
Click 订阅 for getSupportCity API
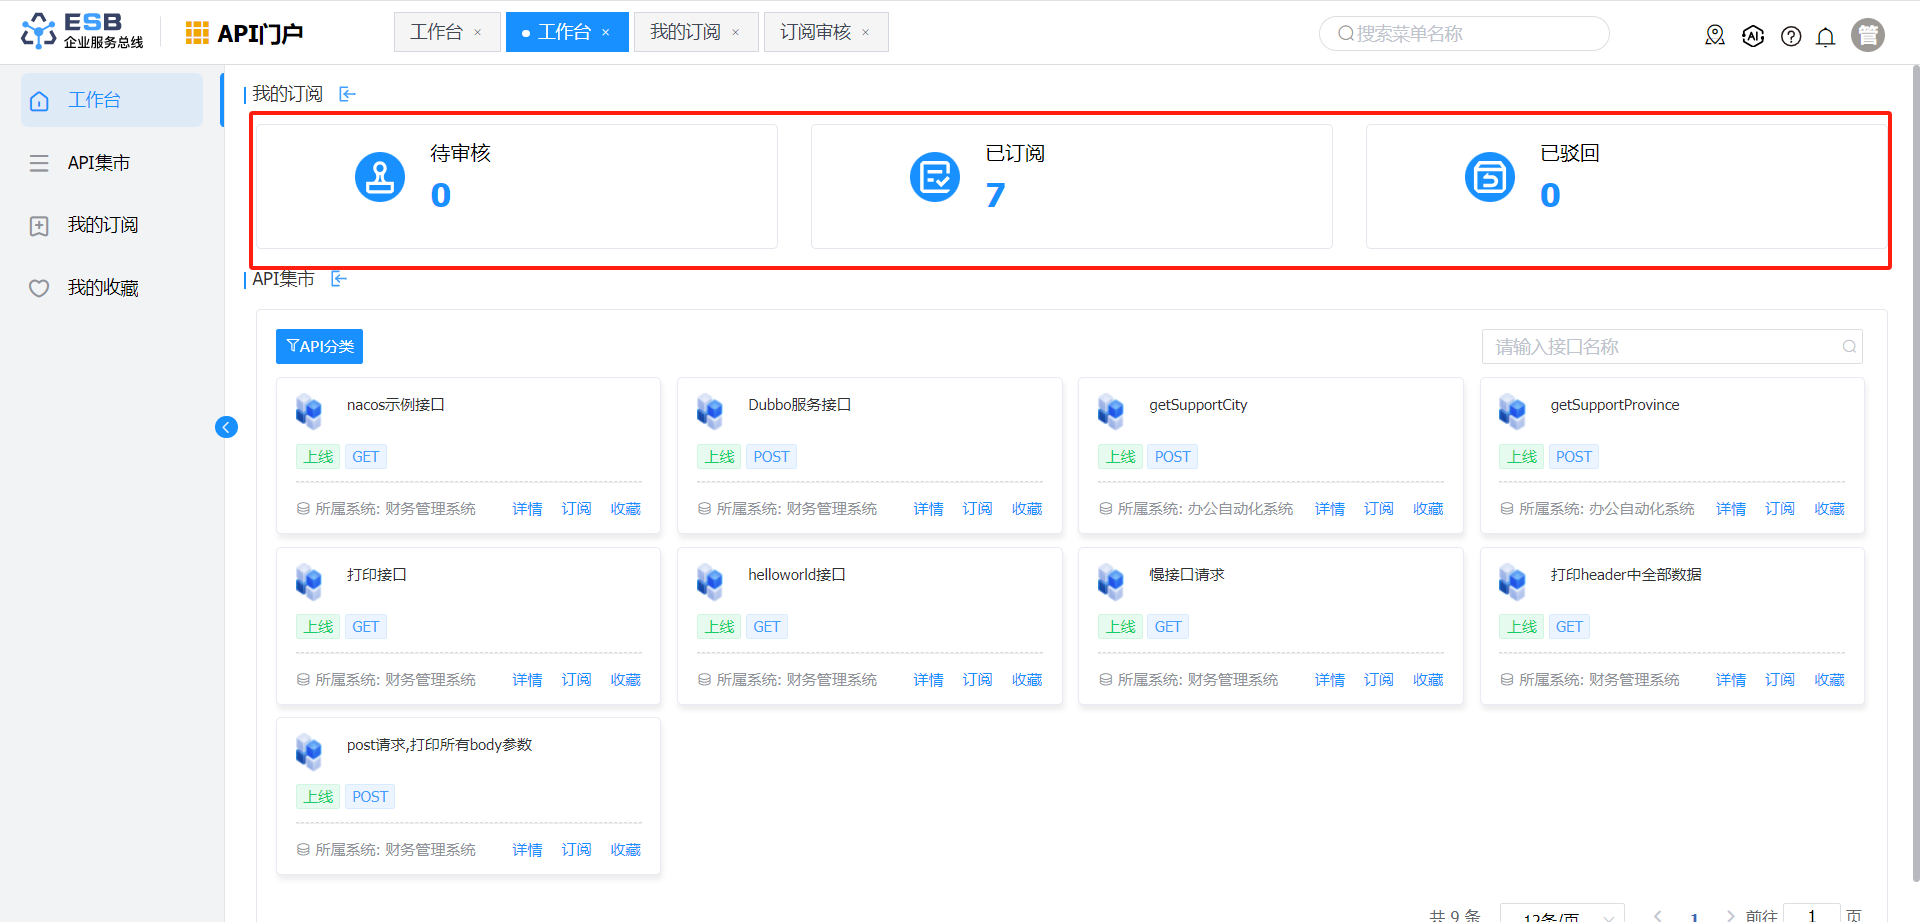click(1378, 509)
